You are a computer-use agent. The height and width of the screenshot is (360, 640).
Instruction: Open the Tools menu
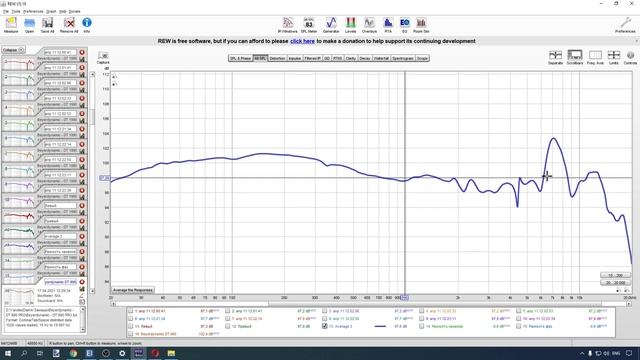tap(16, 11)
